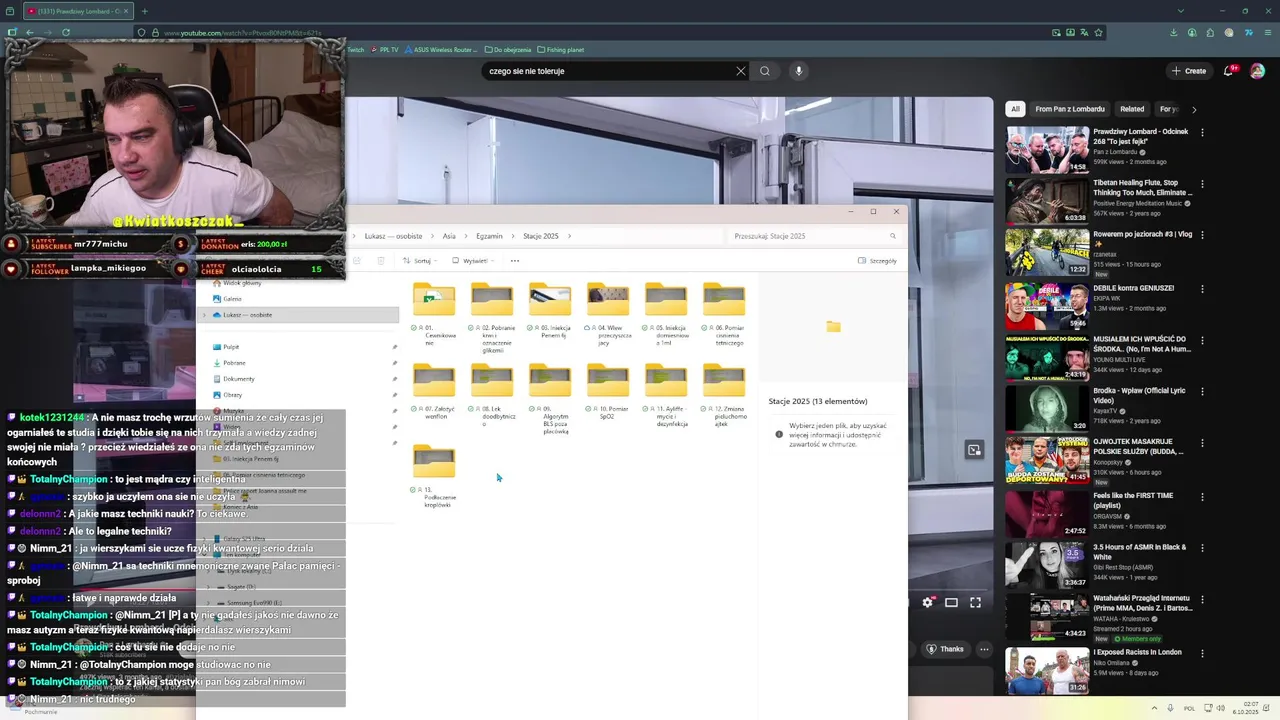Select the 'All' filter chip
1280x720 pixels.
coord(1015,109)
